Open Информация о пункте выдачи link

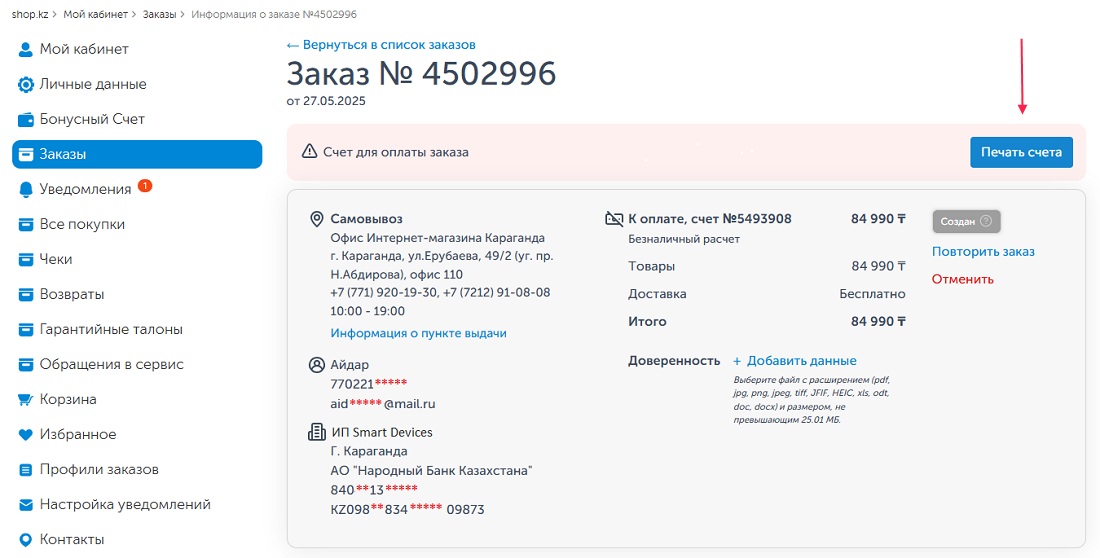[418, 333]
